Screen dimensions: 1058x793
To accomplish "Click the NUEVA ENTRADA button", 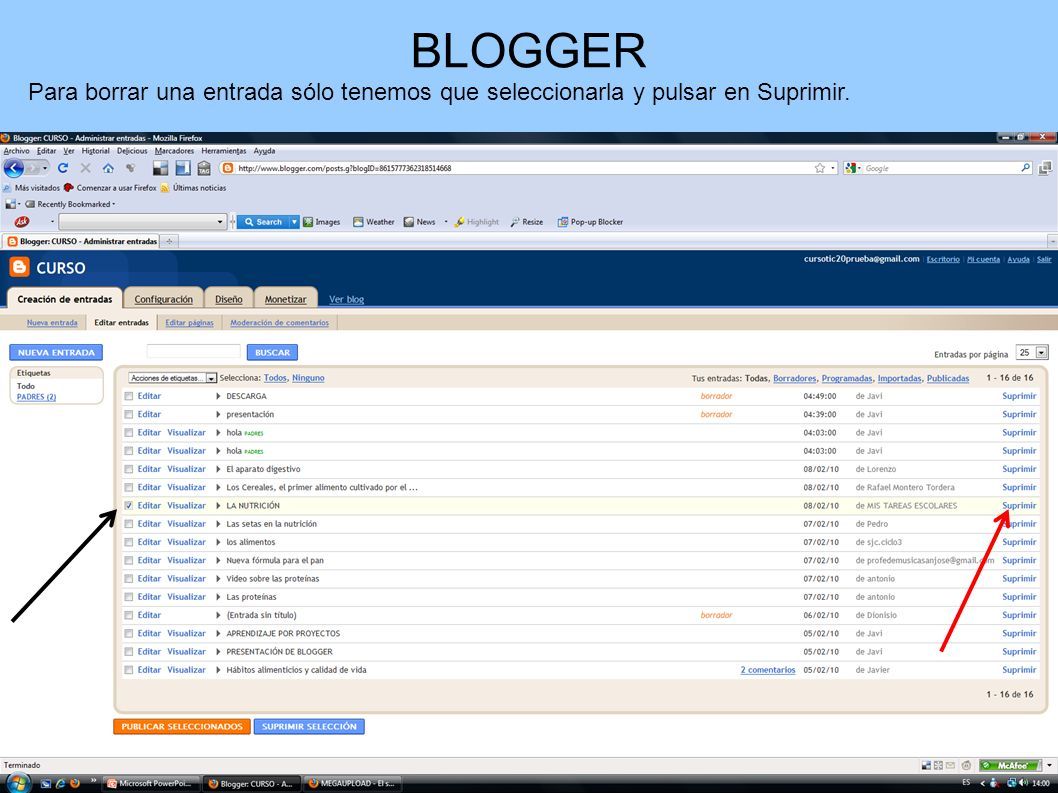I will pyautogui.click(x=56, y=352).
